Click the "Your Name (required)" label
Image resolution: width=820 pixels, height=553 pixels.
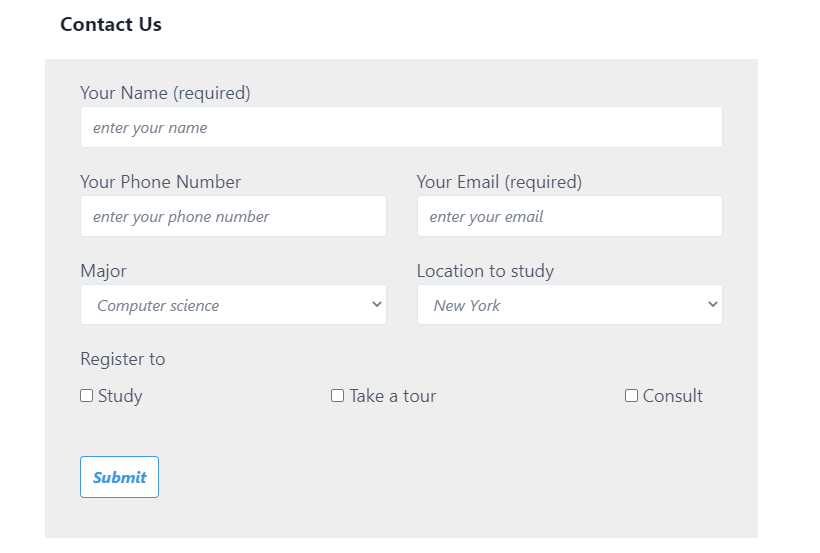(x=165, y=93)
